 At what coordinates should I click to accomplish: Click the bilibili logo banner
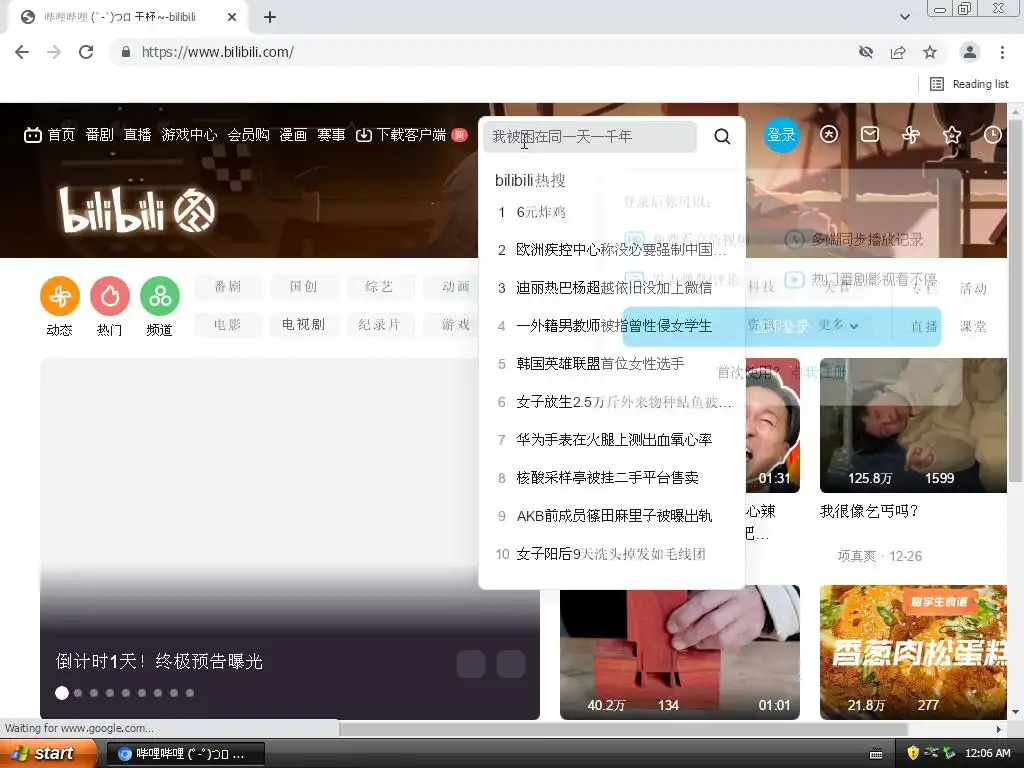pyautogui.click(x=137, y=210)
